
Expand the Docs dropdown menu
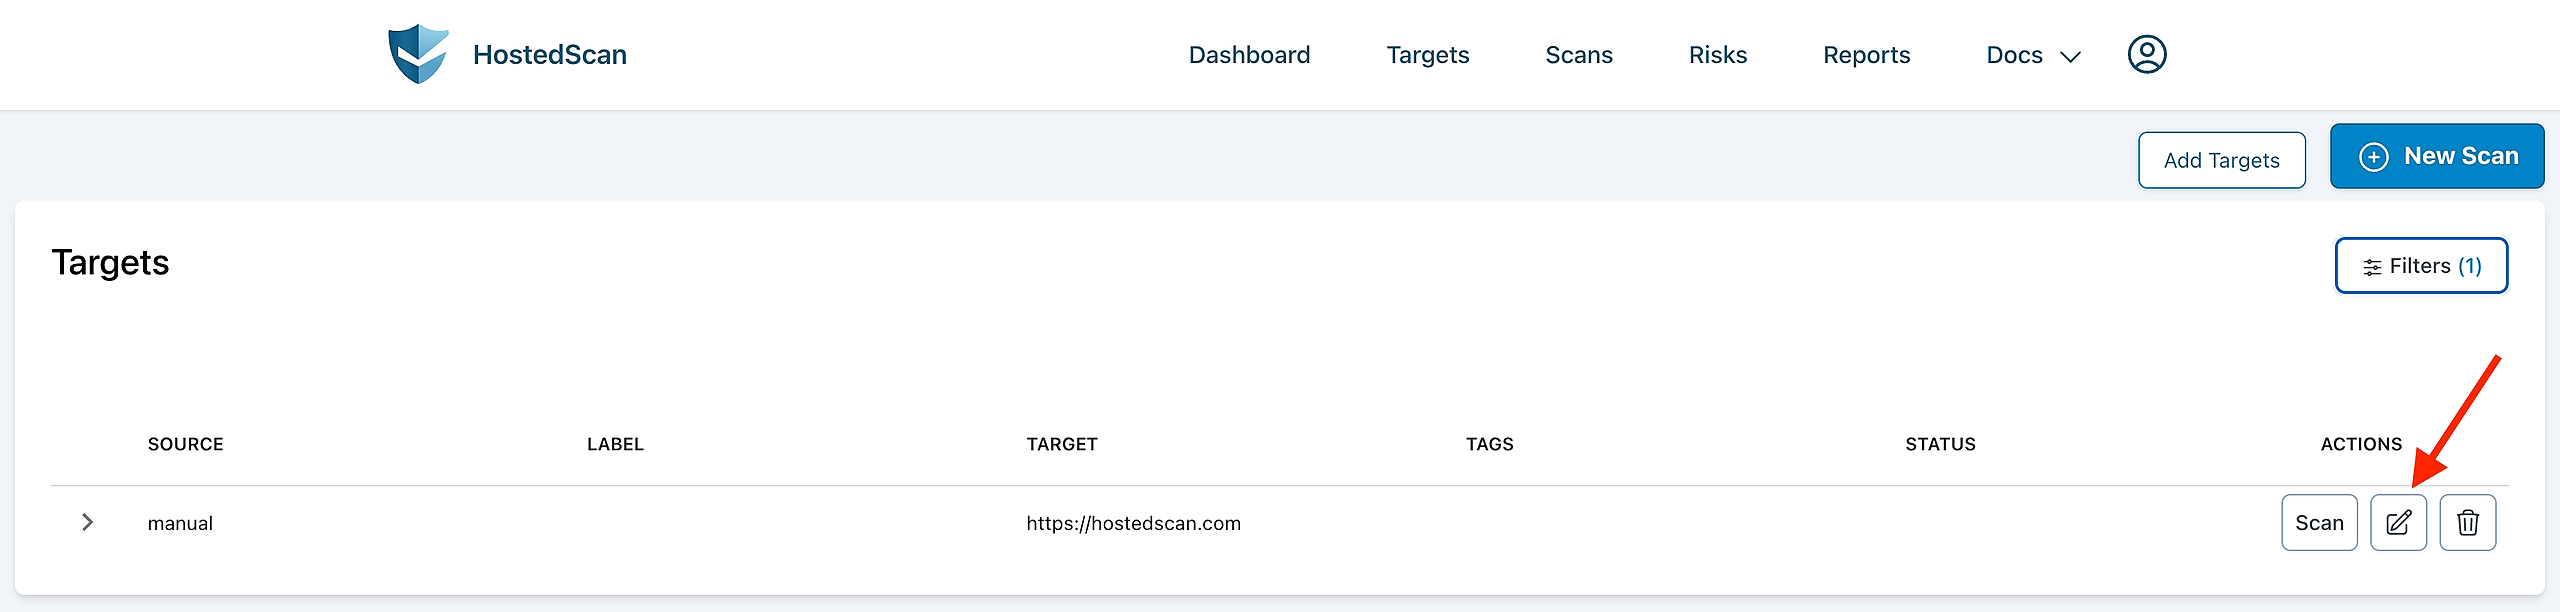coord(2032,55)
